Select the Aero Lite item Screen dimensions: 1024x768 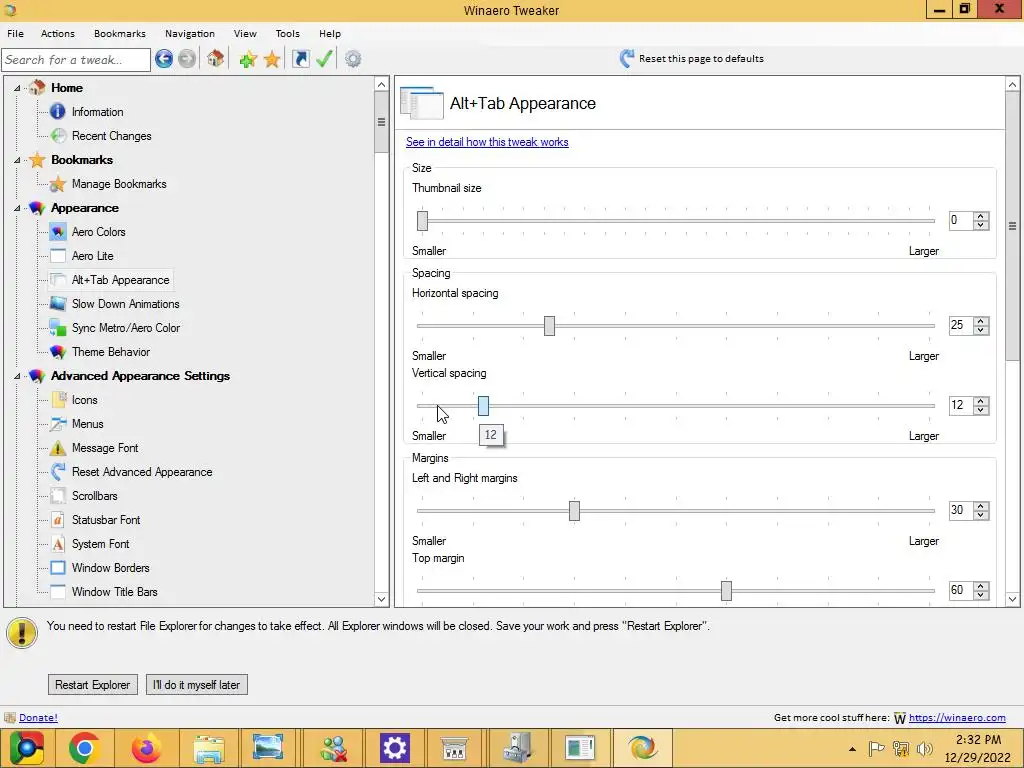93,256
